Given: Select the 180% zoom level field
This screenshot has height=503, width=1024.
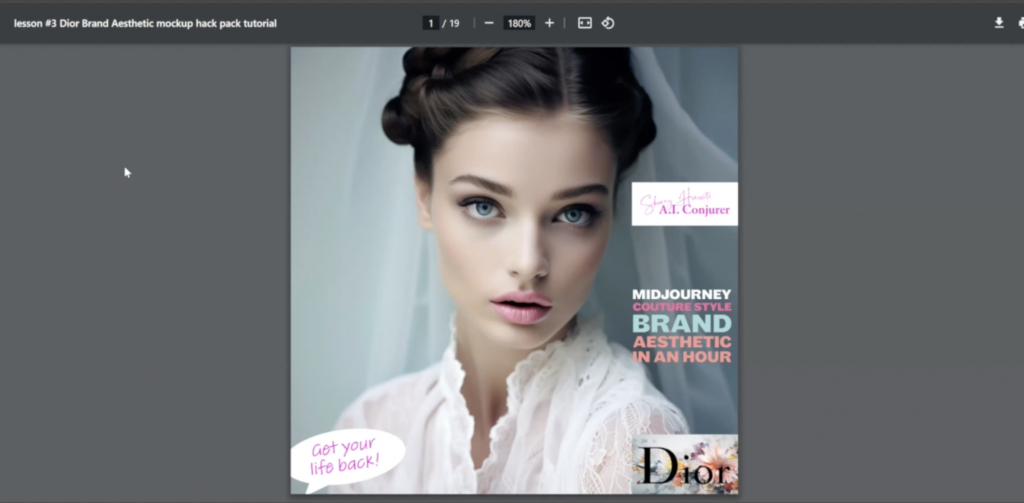Looking at the screenshot, I should tap(518, 23).
